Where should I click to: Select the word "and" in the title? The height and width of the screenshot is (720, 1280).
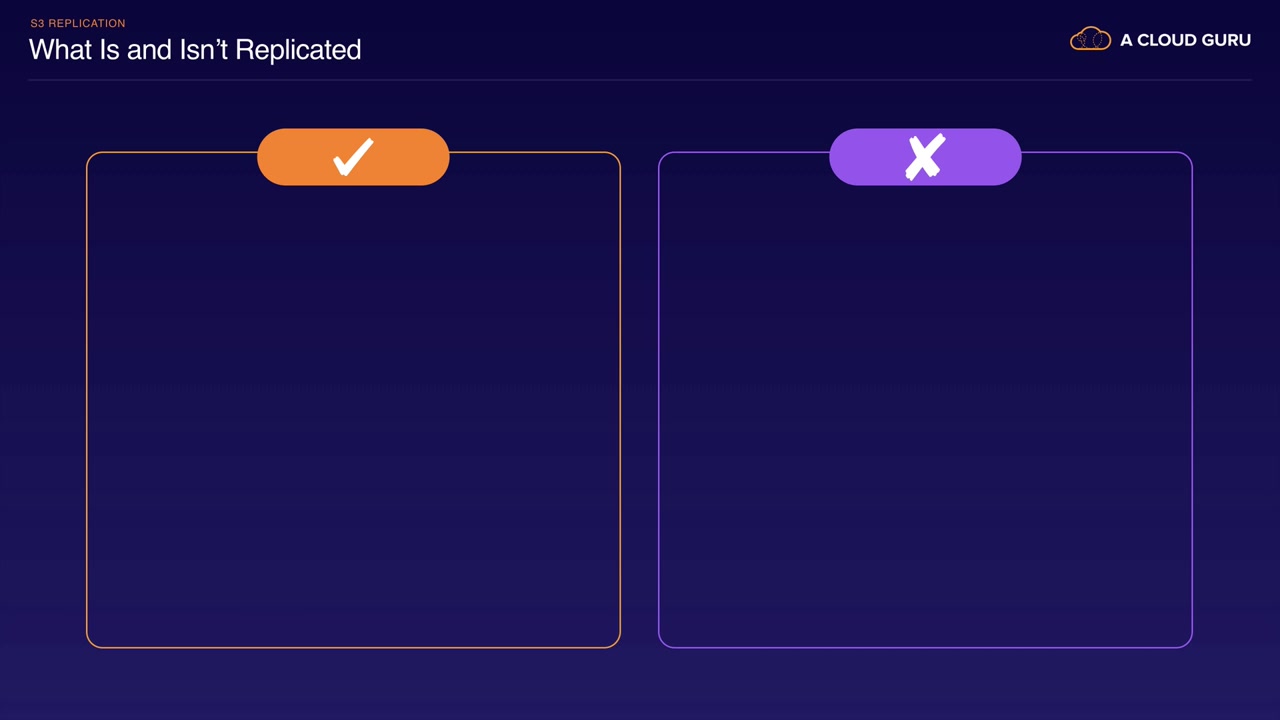(149, 50)
